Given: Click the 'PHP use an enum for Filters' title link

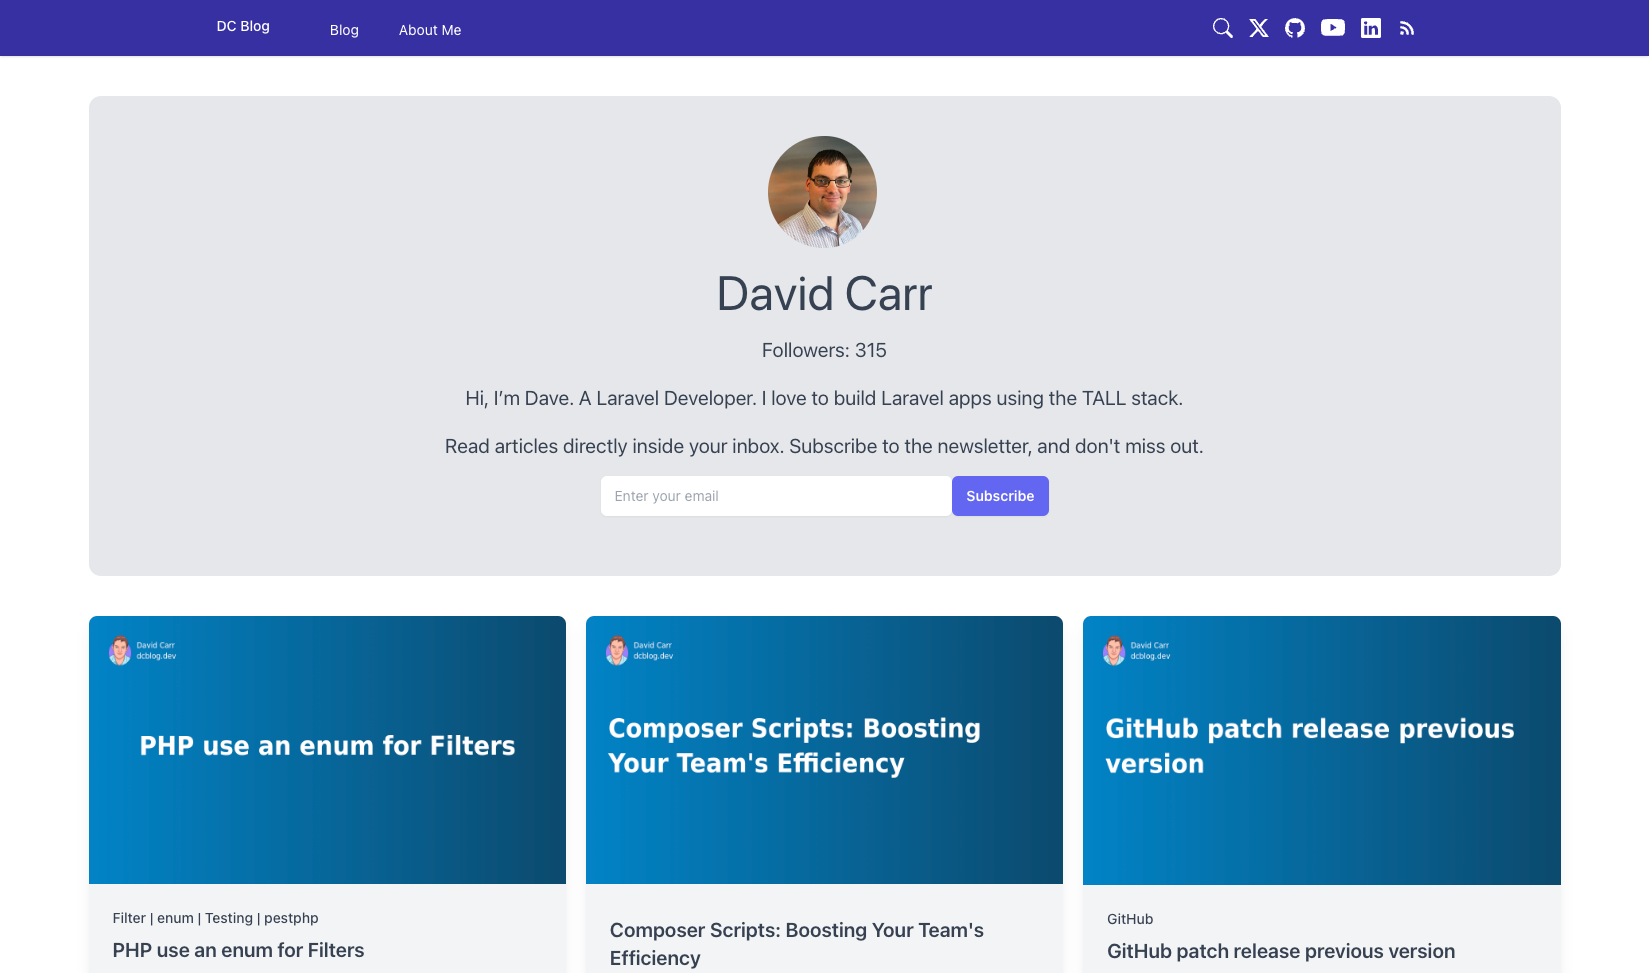Looking at the screenshot, I should tap(238, 950).
